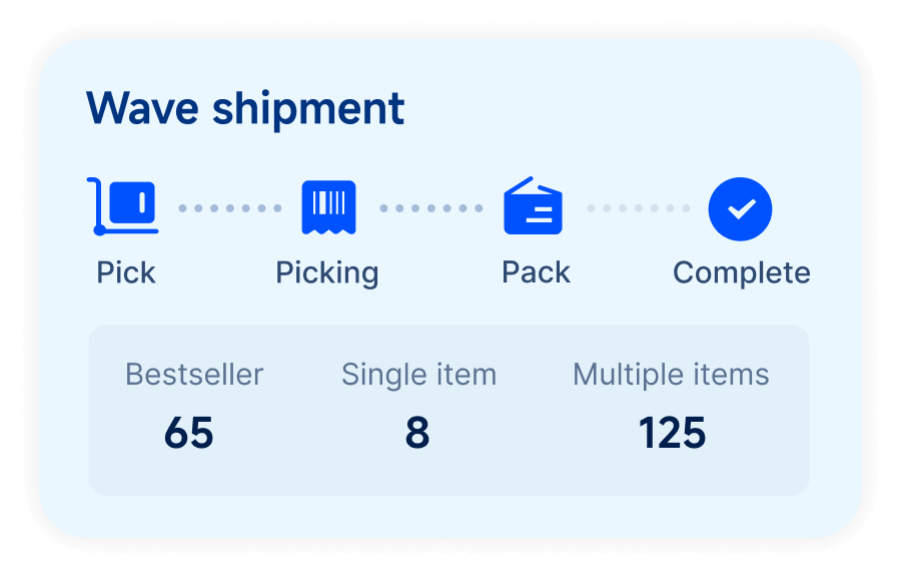Select the Multiple items count 125
This screenshot has width=900, height=576.
[672, 433]
